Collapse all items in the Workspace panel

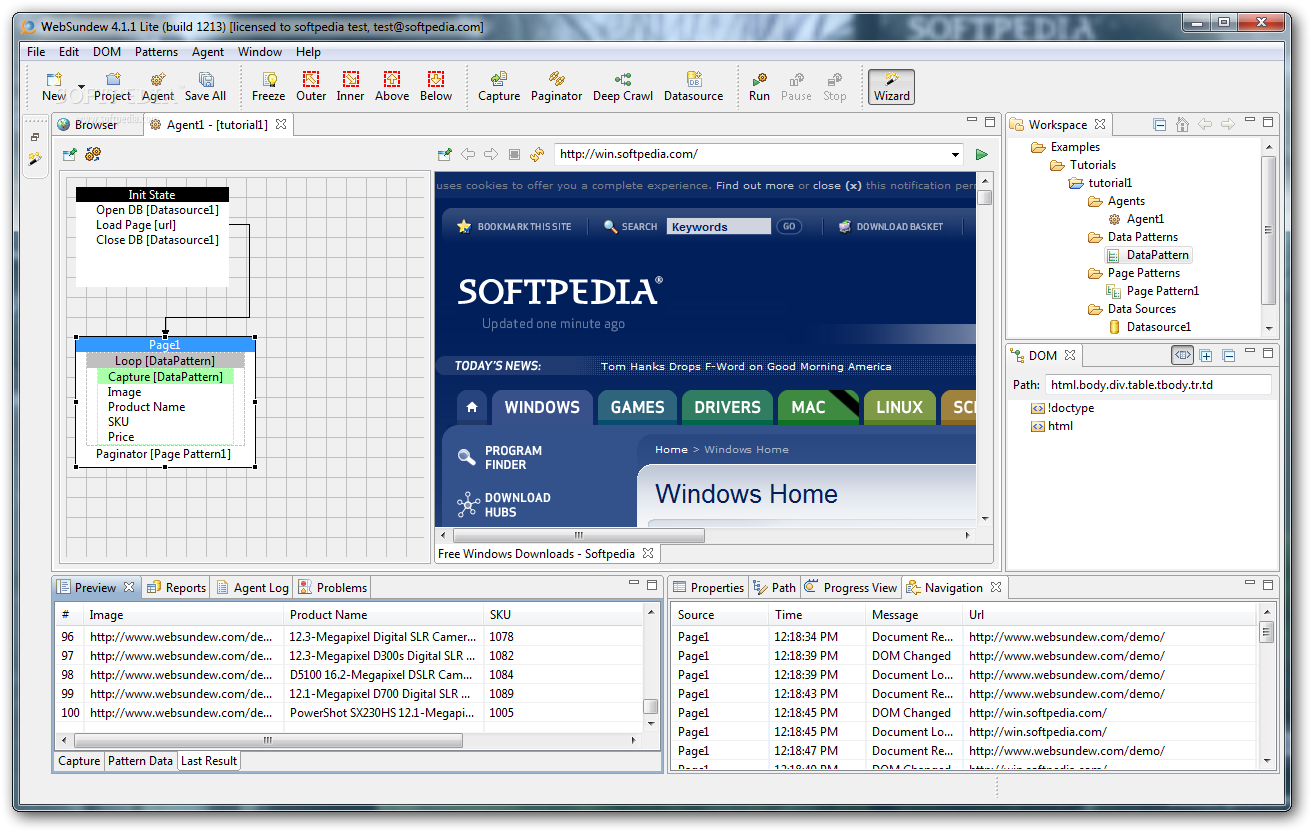pos(1159,124)
